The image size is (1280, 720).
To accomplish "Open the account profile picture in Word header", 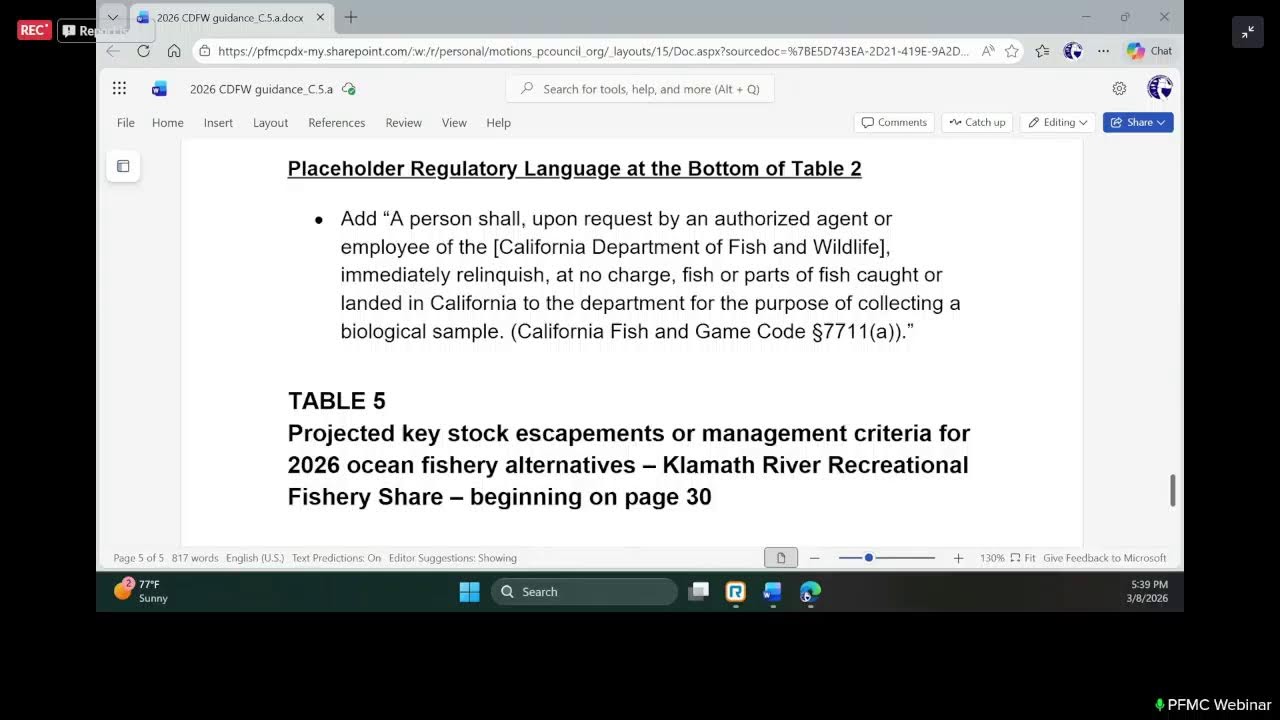I will click(1160, 88).
